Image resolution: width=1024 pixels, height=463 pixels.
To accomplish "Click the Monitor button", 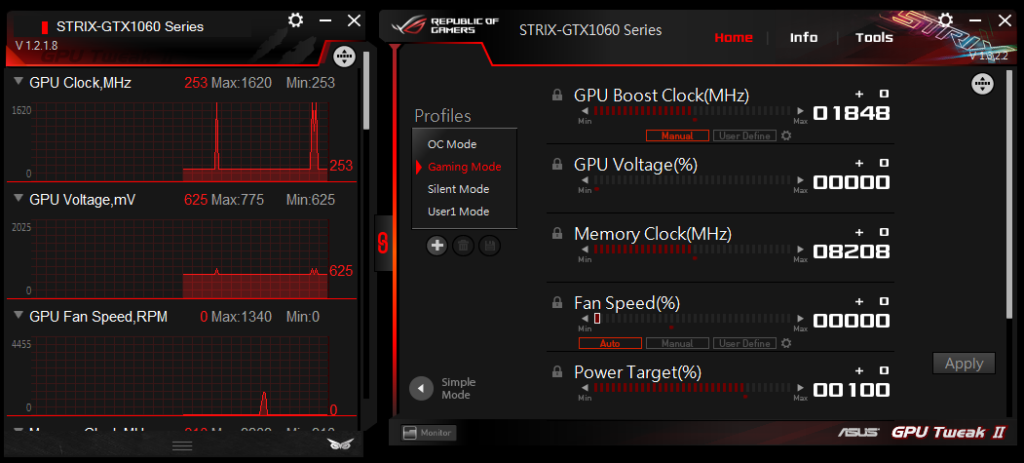I will point(429,432).
